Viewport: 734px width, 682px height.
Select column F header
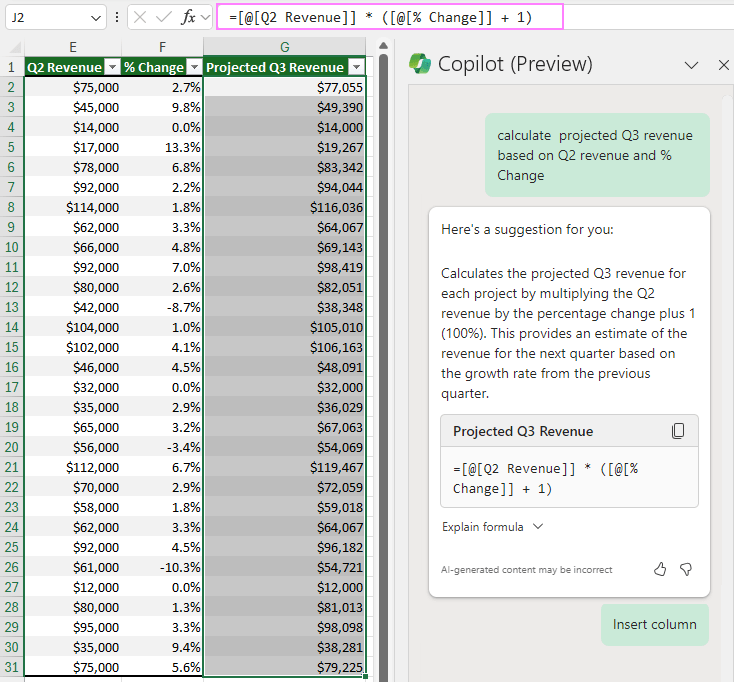point(162,47)
